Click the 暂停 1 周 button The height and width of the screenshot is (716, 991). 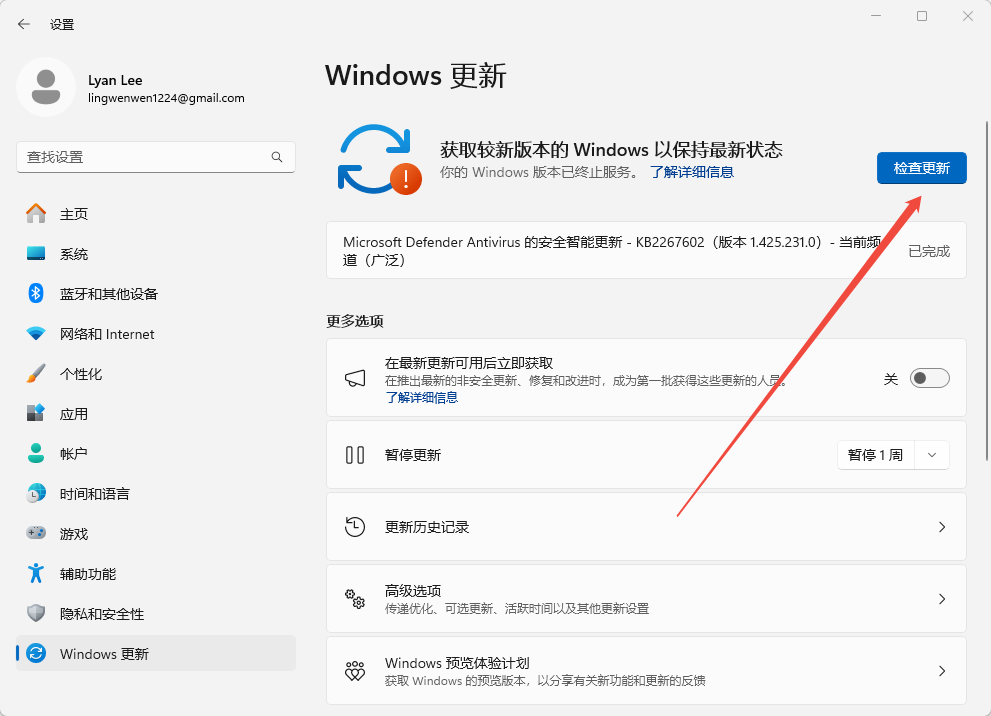(x=875, y=455)
